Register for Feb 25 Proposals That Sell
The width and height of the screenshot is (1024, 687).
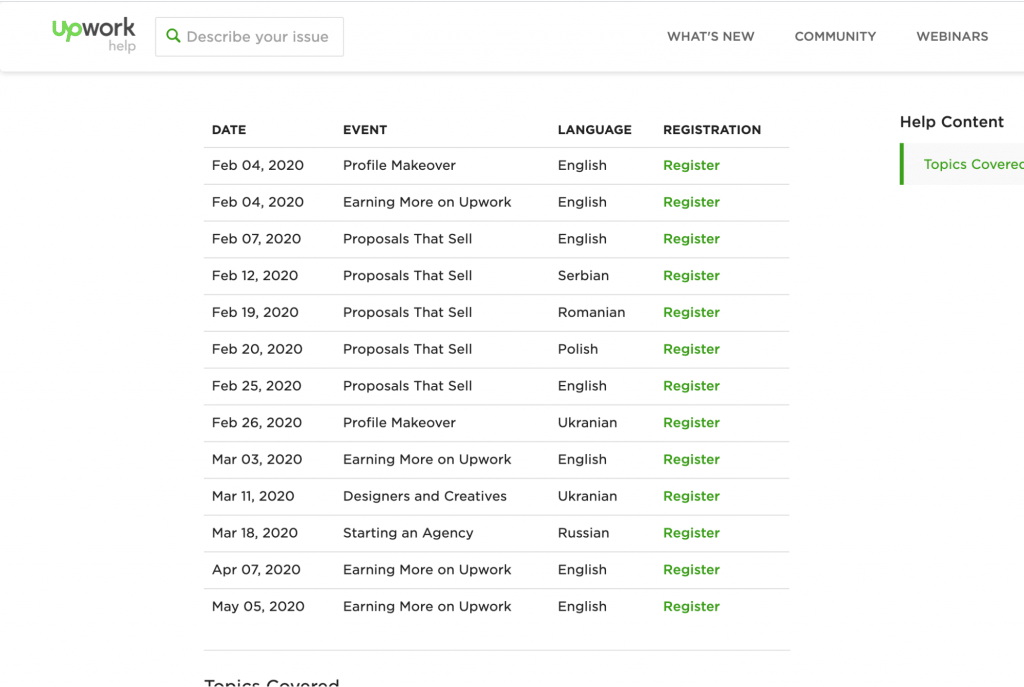[x=691, y=386]
